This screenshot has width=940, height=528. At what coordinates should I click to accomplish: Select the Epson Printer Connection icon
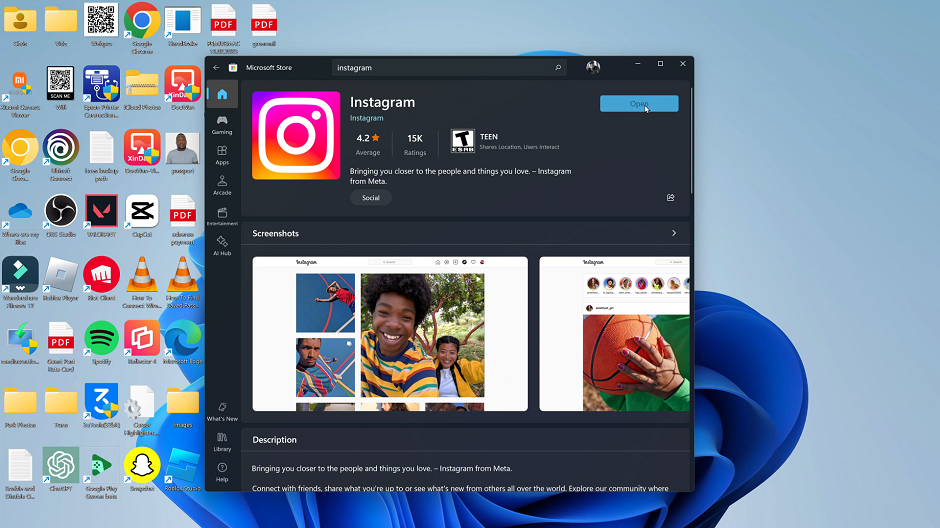click(x=101, y=92)
